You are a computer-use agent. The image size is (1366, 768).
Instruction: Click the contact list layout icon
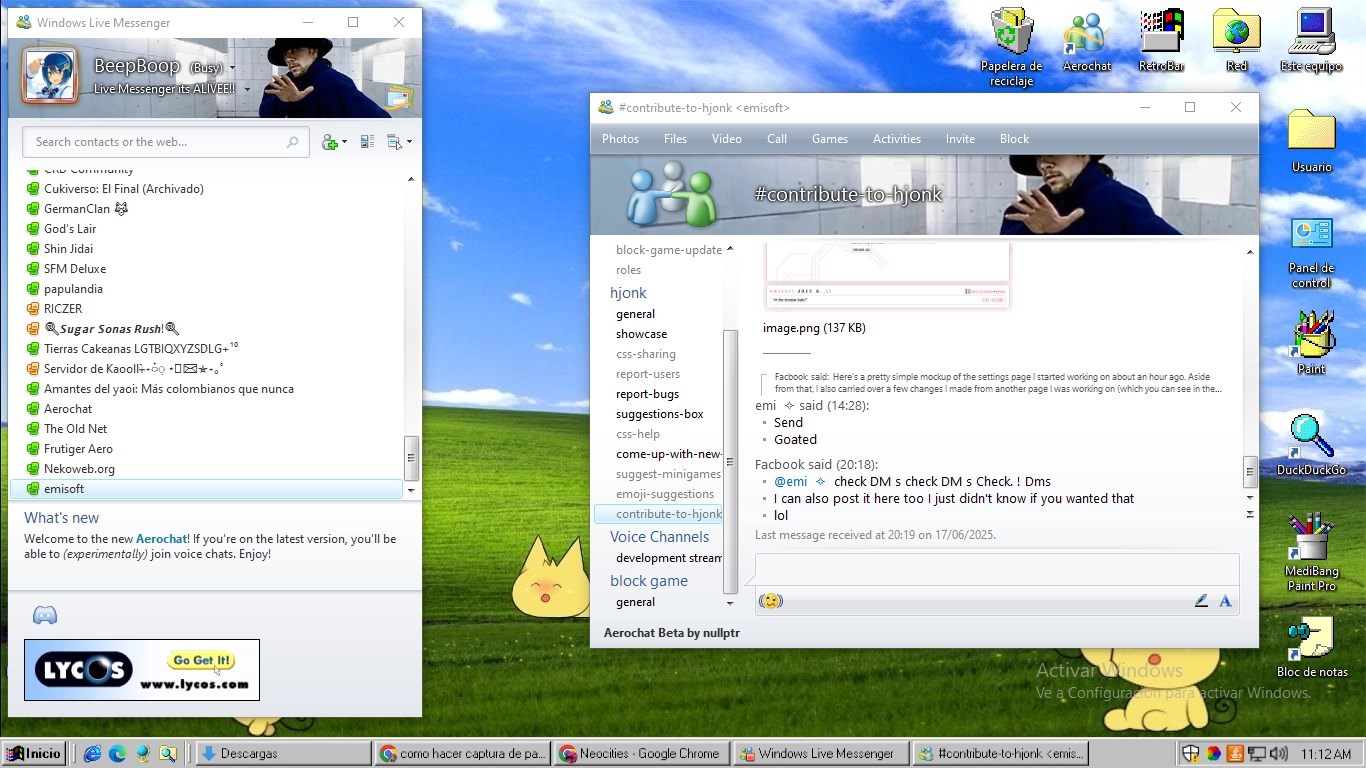click(x=367, y=142)
